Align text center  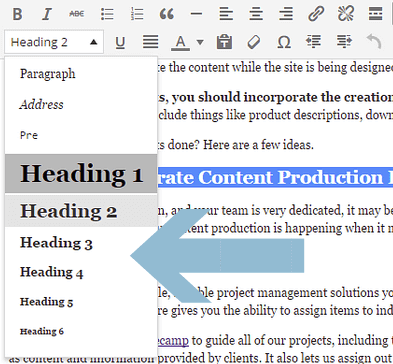(256, 14)
